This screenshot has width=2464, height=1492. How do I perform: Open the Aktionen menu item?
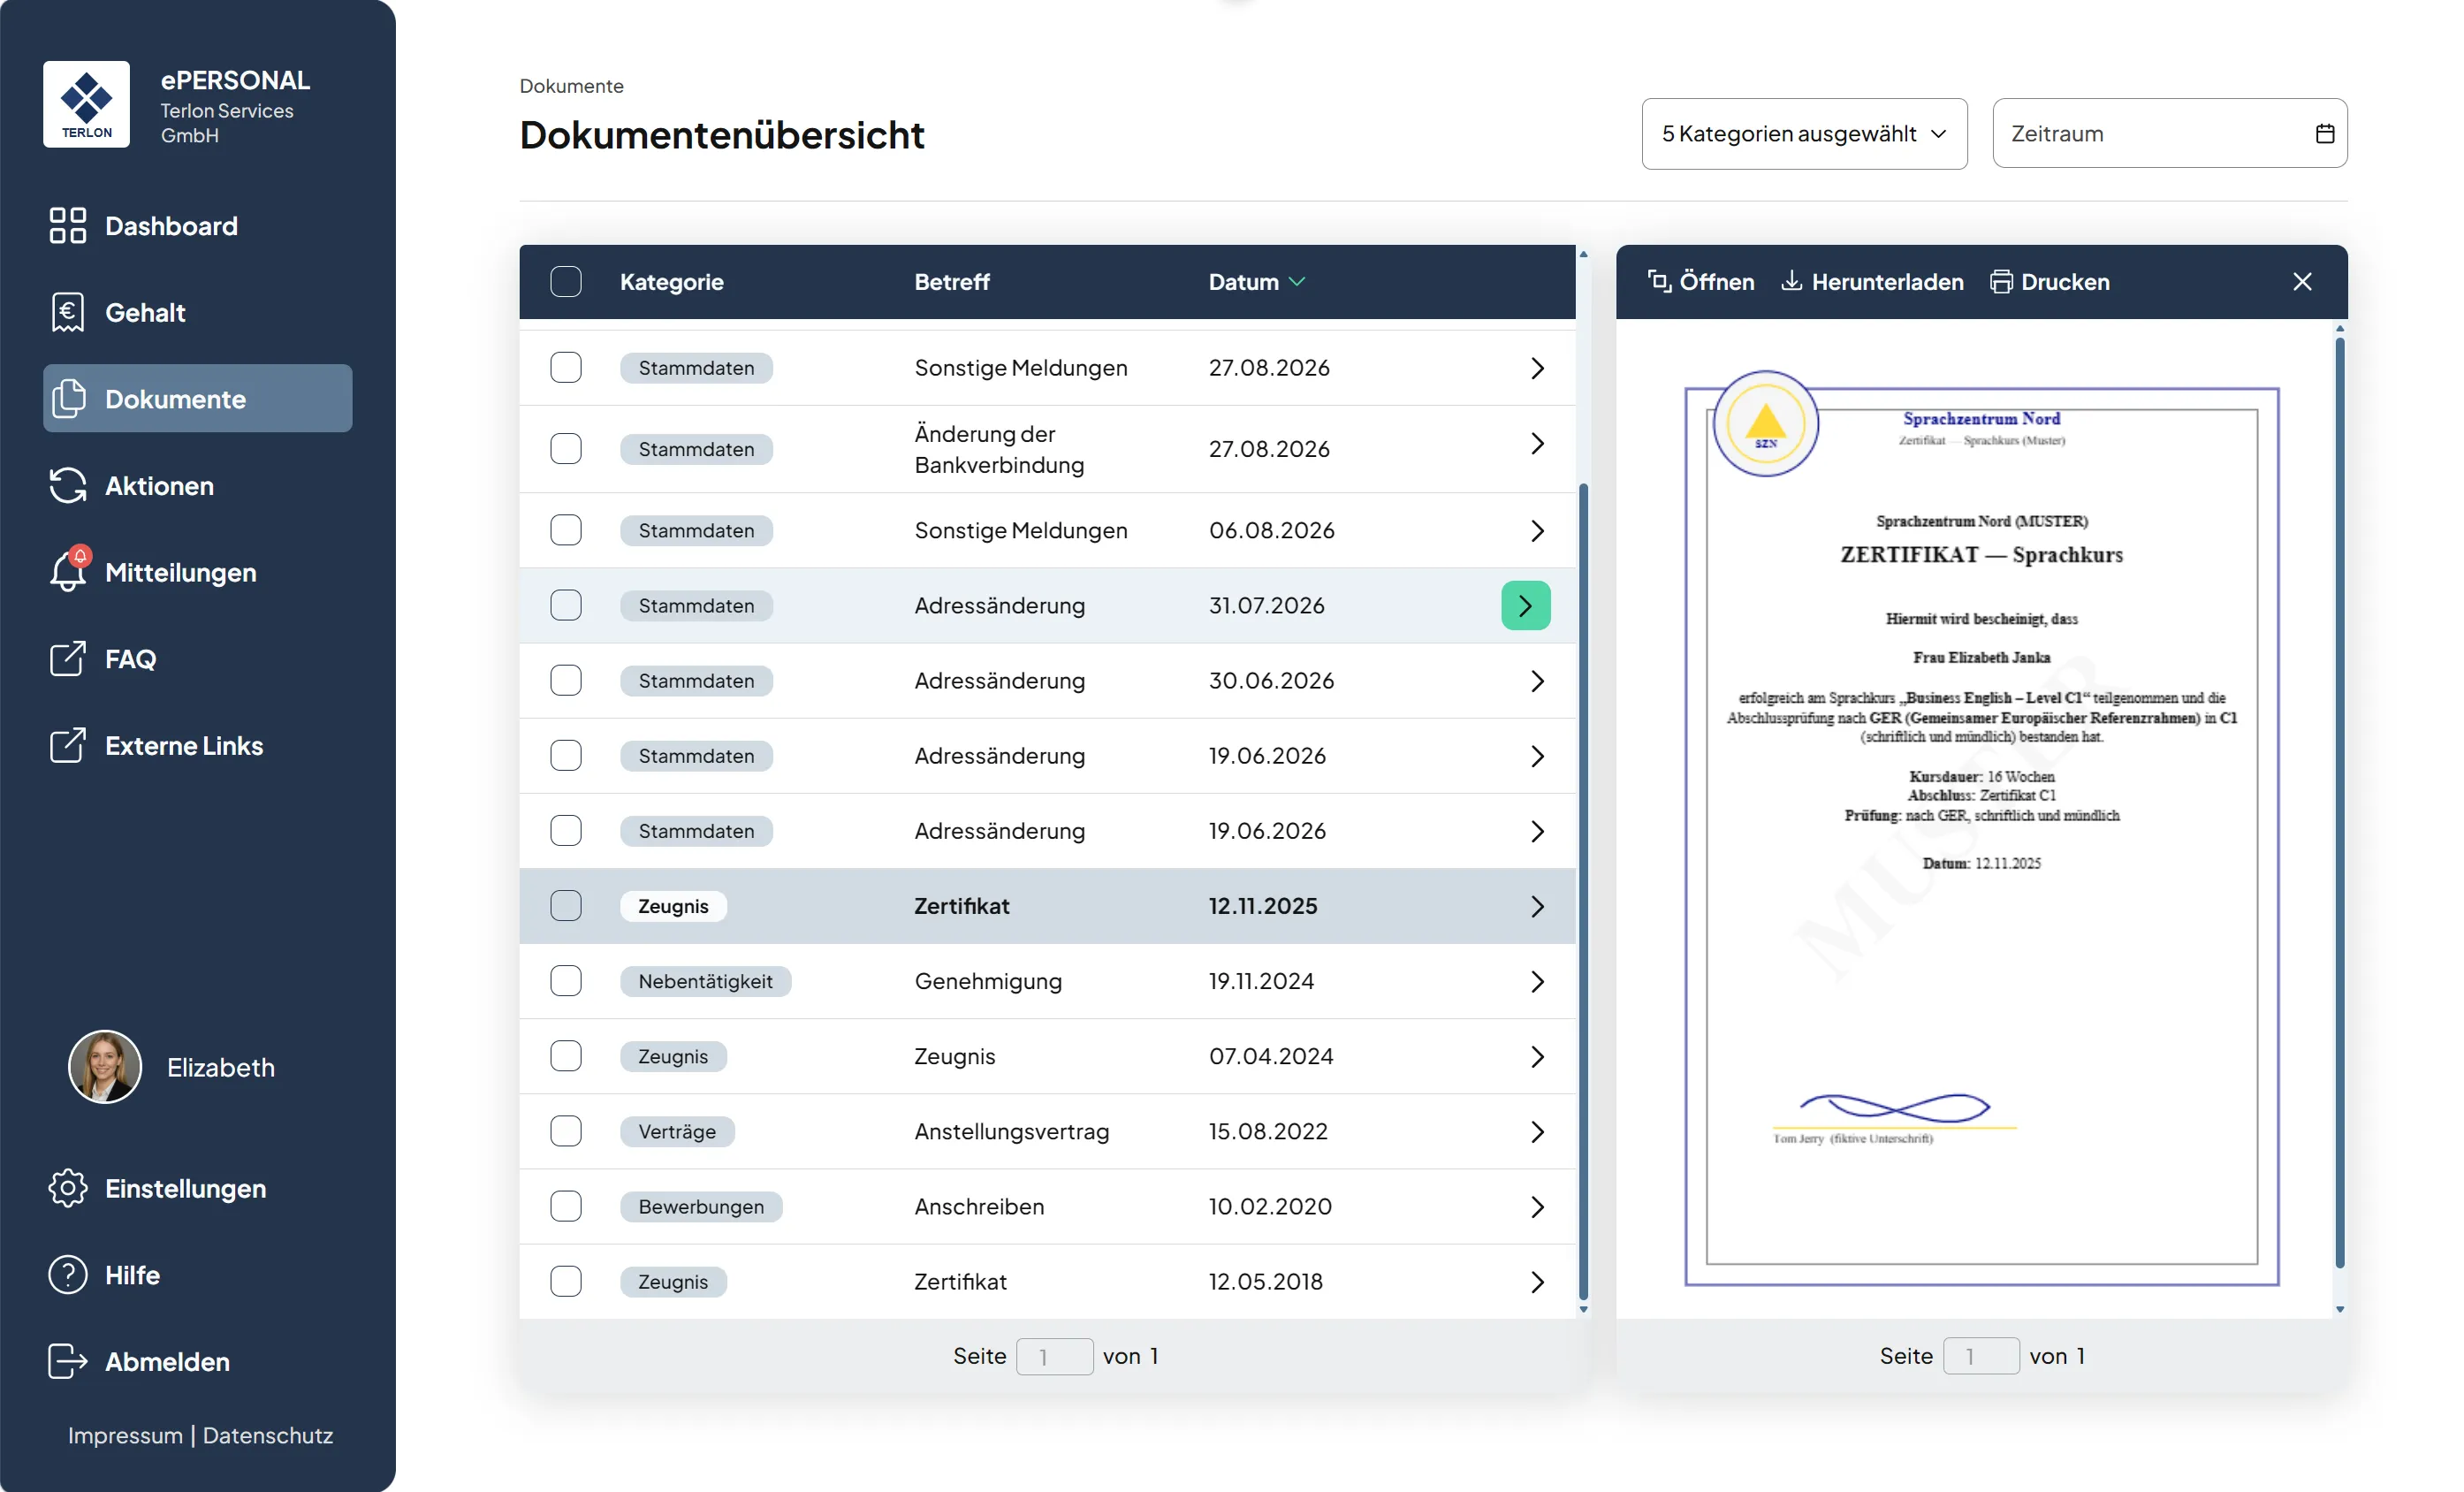coord(197,486)
